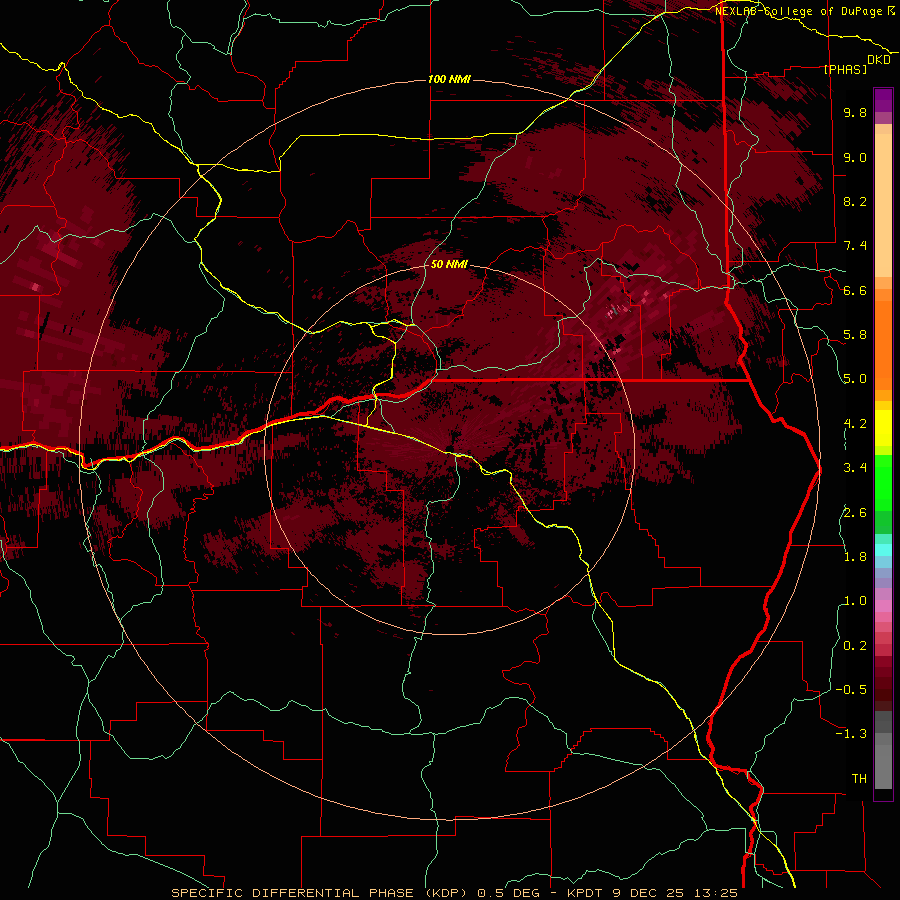Viewport: 900px width, 900px height.
Task: Select the bright green color band
Action: pos(883,483)
